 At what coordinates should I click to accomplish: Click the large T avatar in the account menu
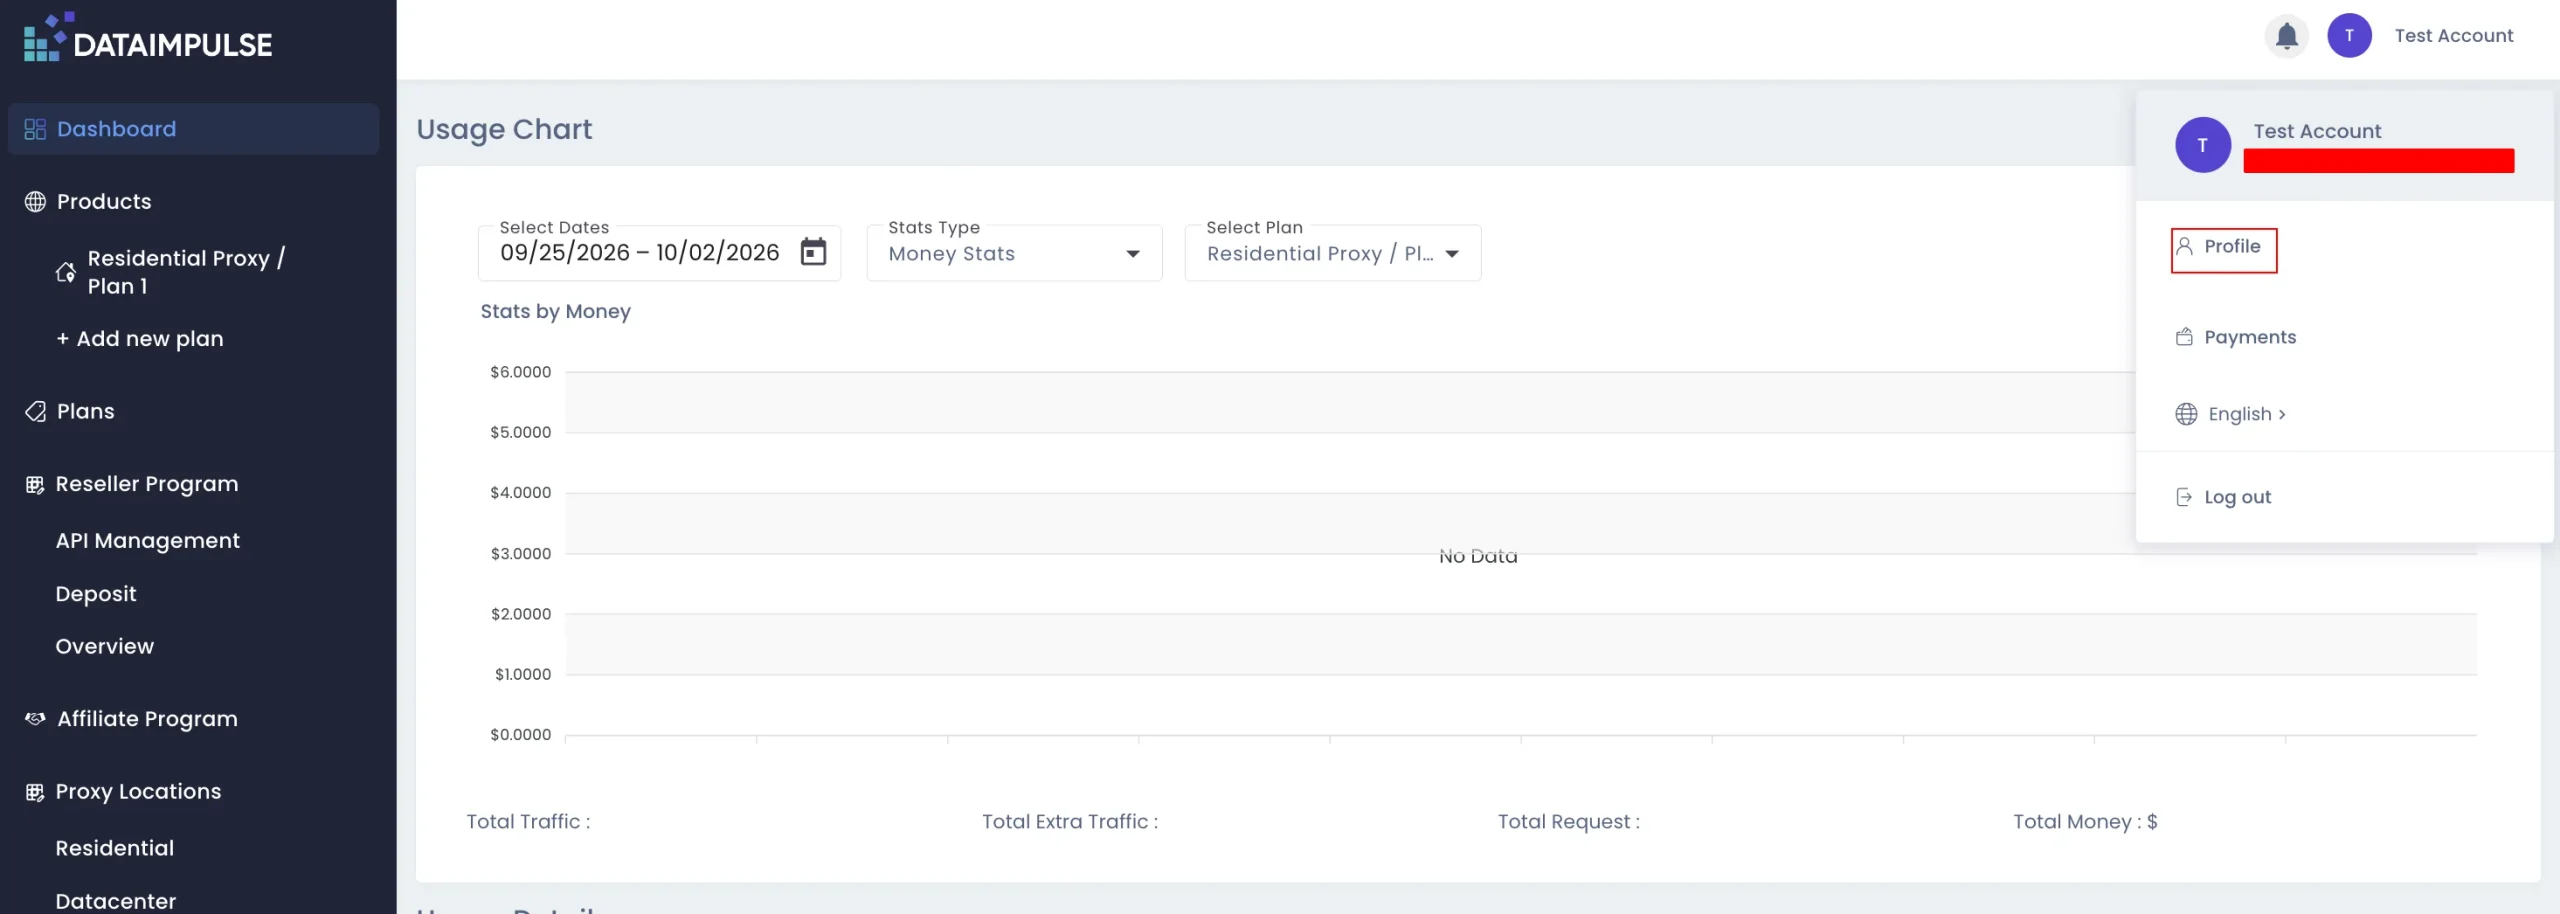pos(2203,145)
